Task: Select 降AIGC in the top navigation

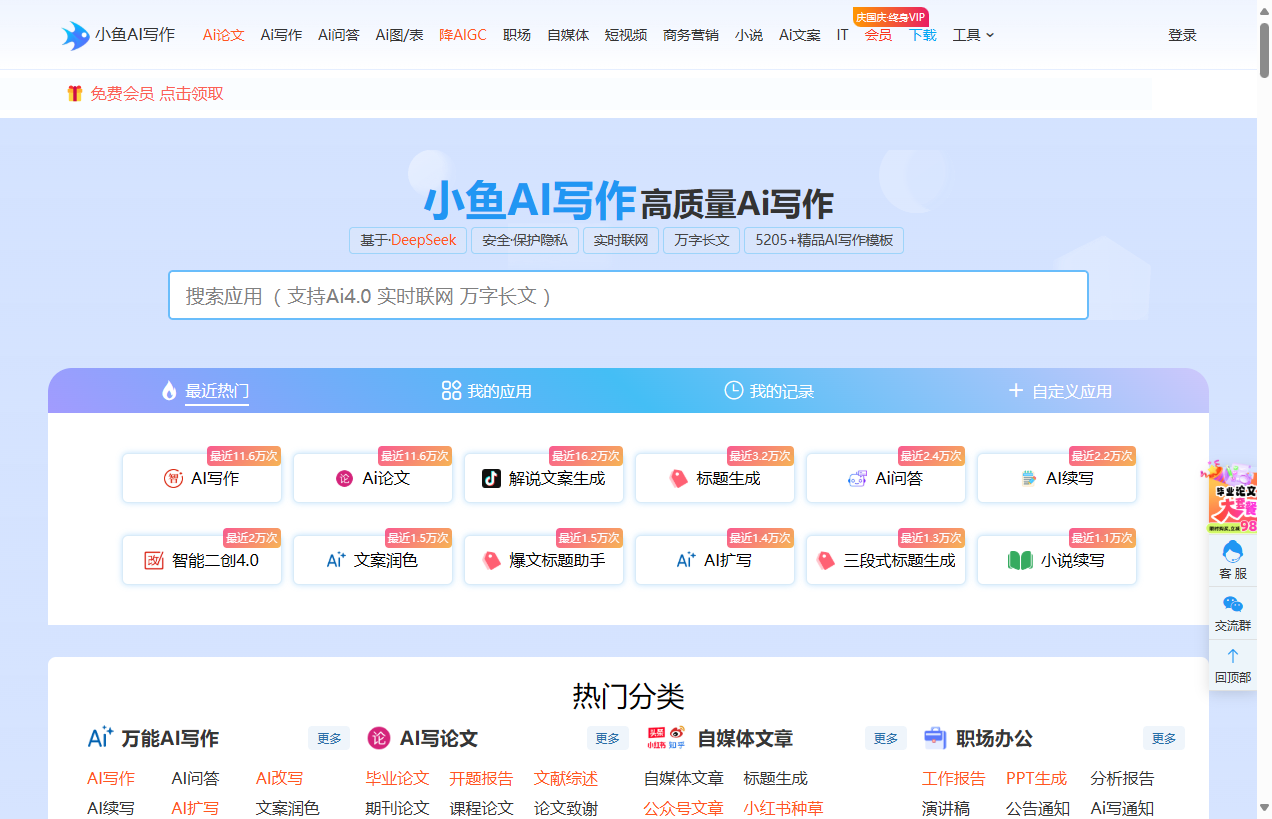Action: 463,35
